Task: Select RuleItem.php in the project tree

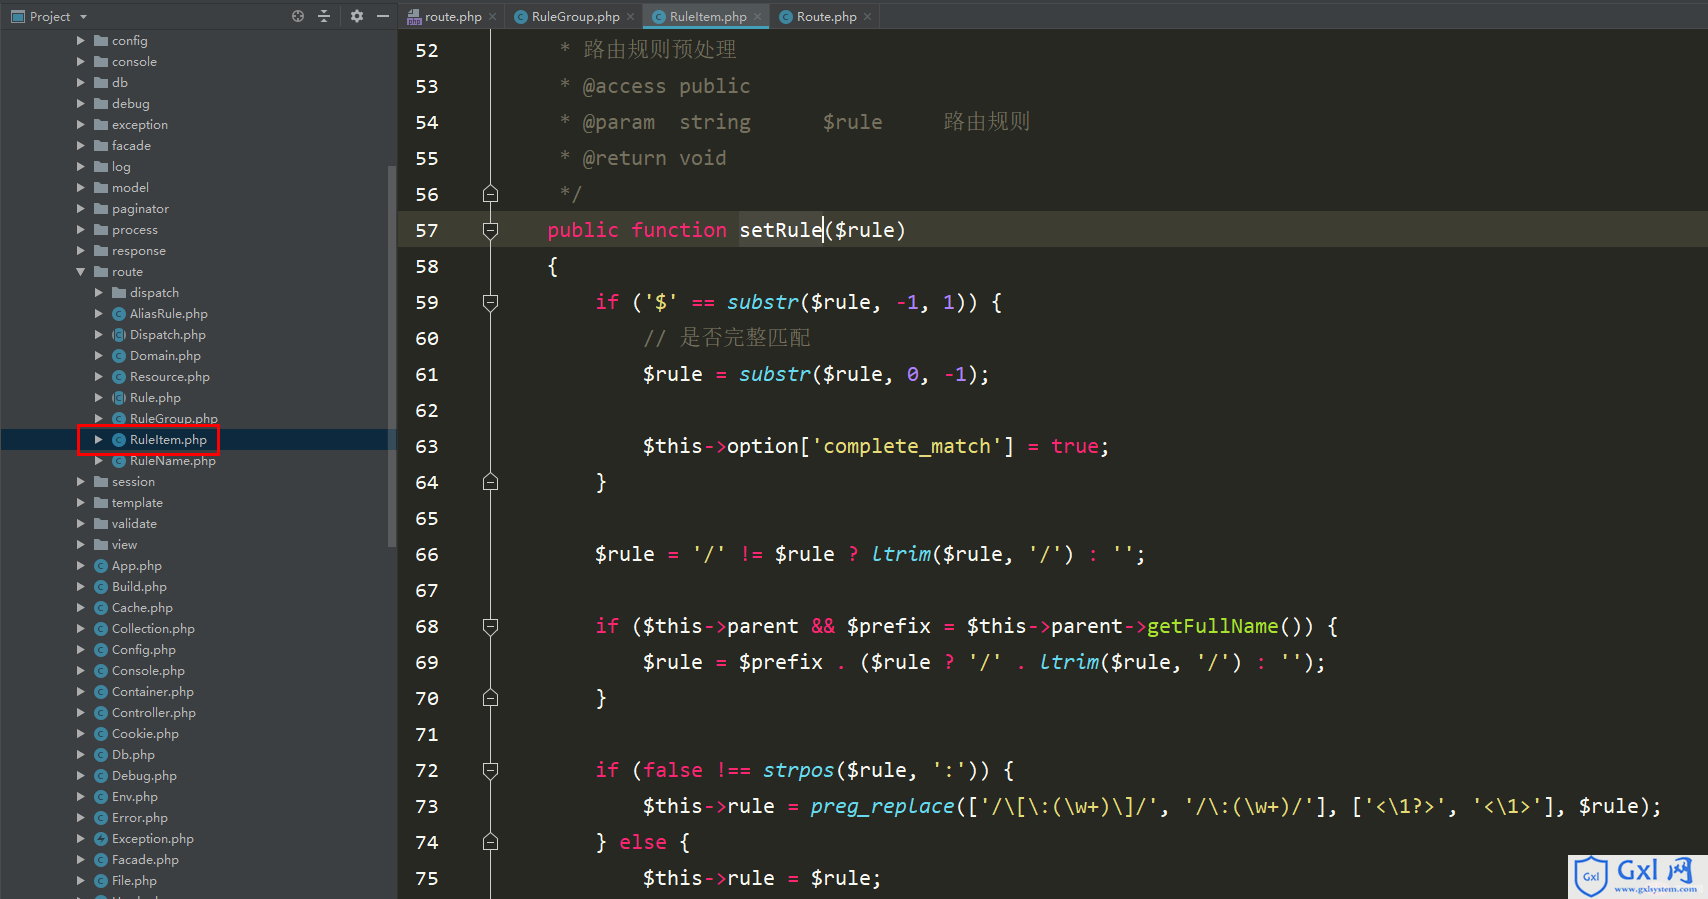Action: [168, 440]
